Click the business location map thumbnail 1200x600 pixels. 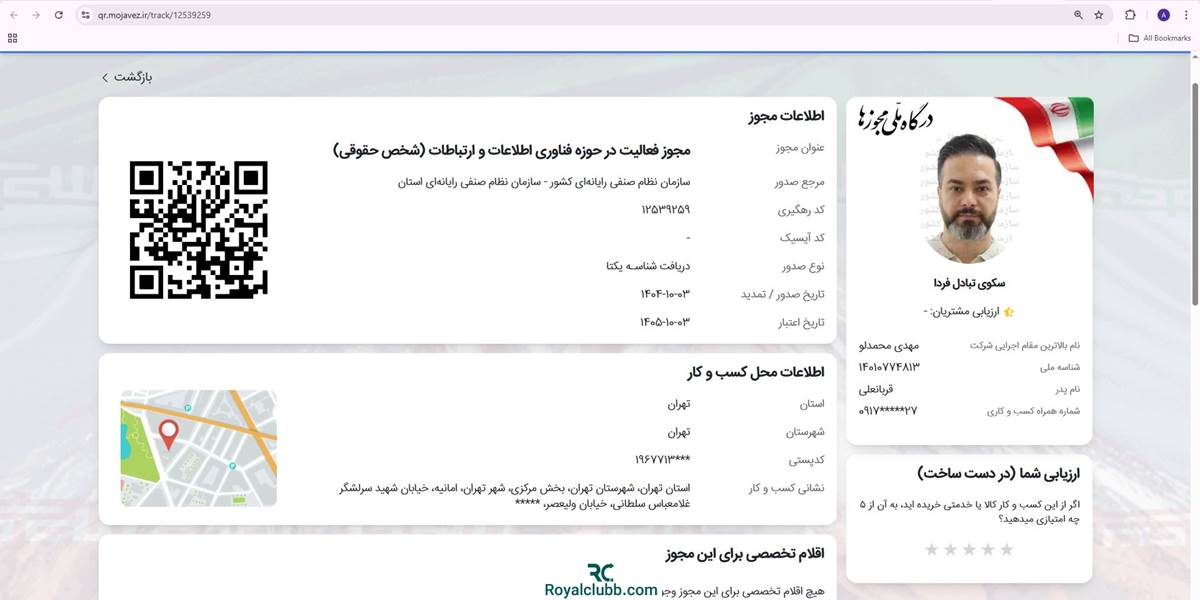coord(199,448)
